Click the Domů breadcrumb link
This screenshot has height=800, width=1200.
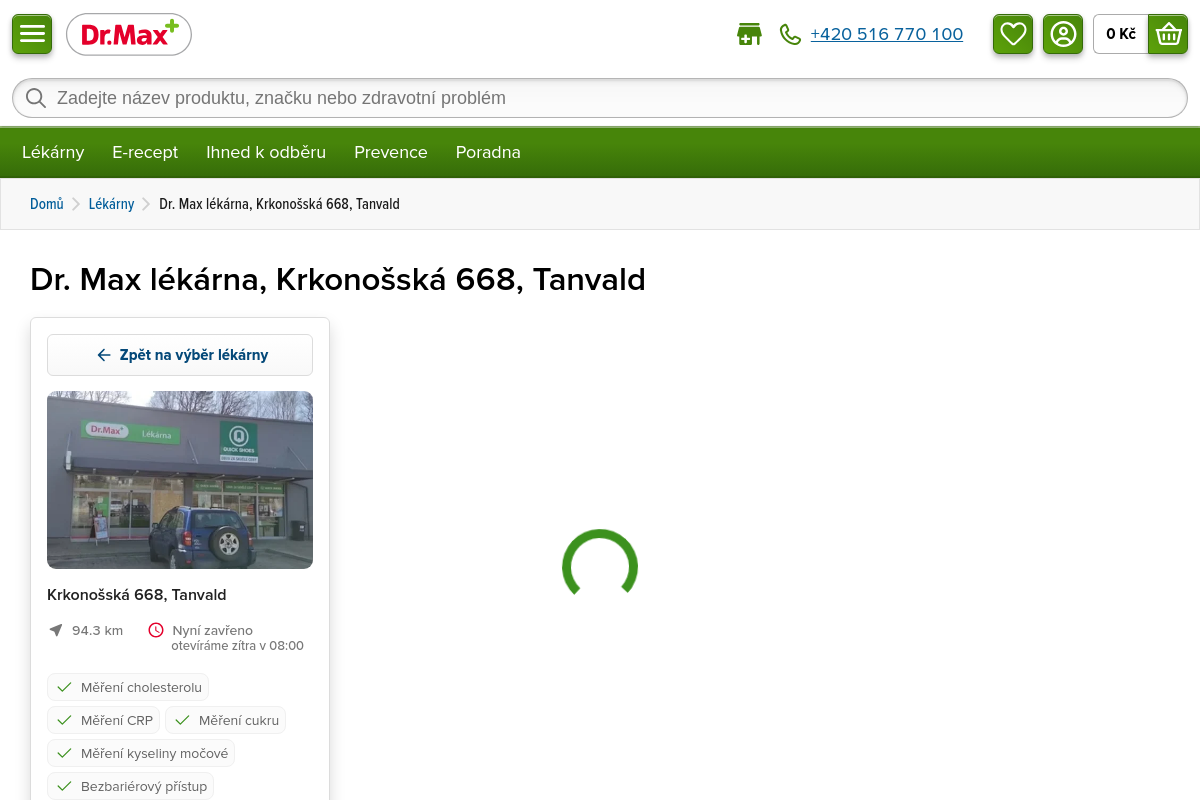46,204
